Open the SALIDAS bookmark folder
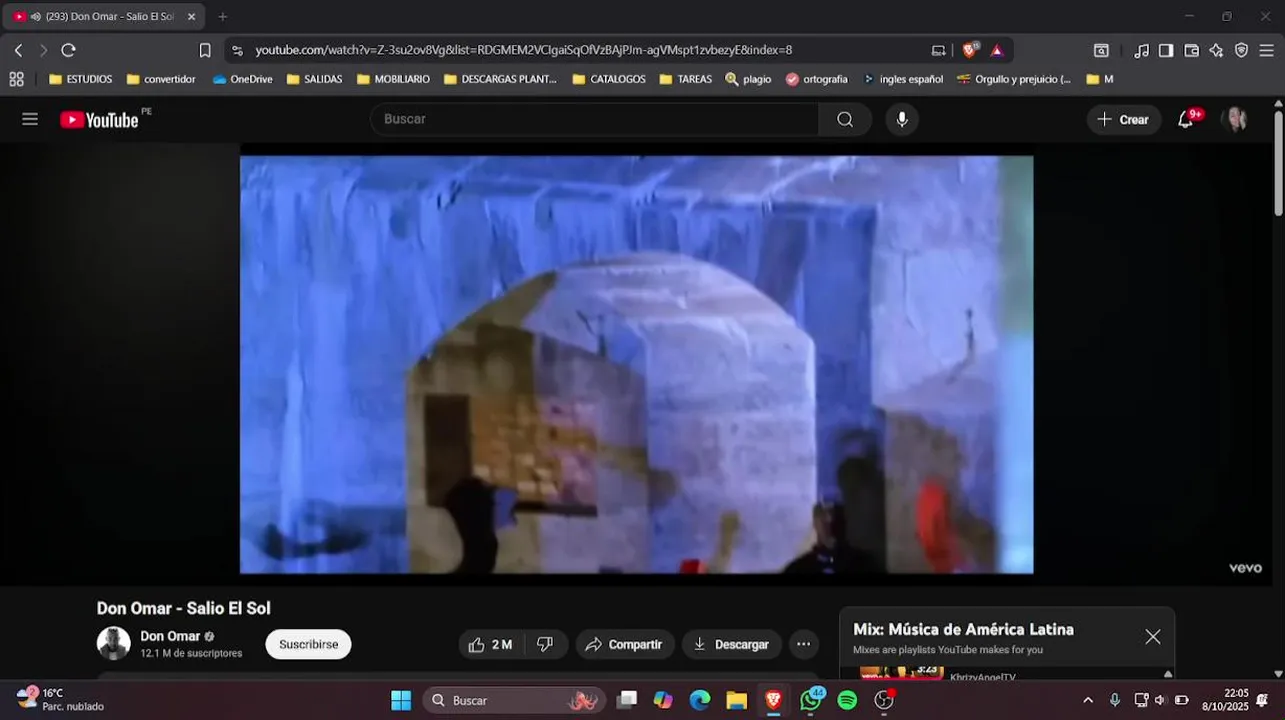The image size is (1285, 720). point(315,79)
